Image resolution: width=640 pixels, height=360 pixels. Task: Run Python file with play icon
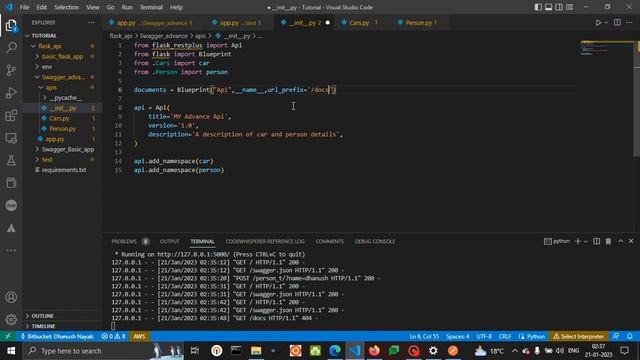pos(598,23)
